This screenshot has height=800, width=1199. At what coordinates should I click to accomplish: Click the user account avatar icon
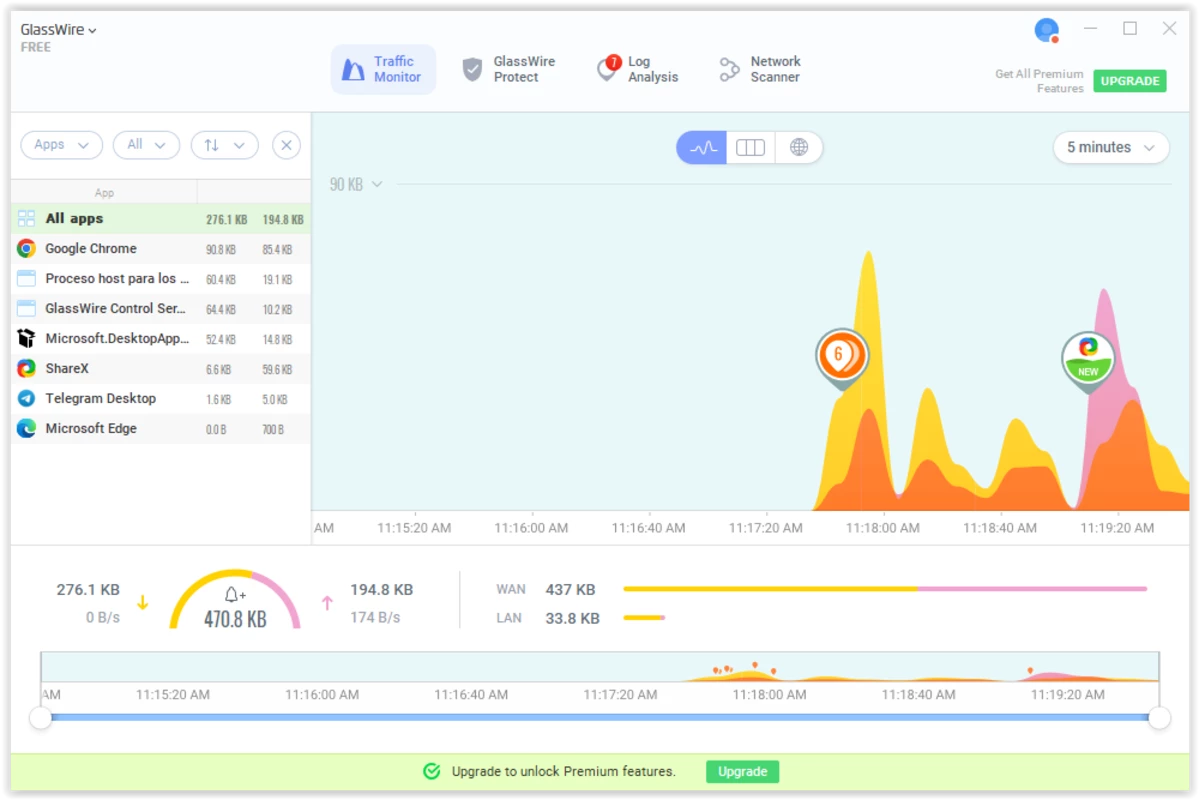click(1046, 30)
